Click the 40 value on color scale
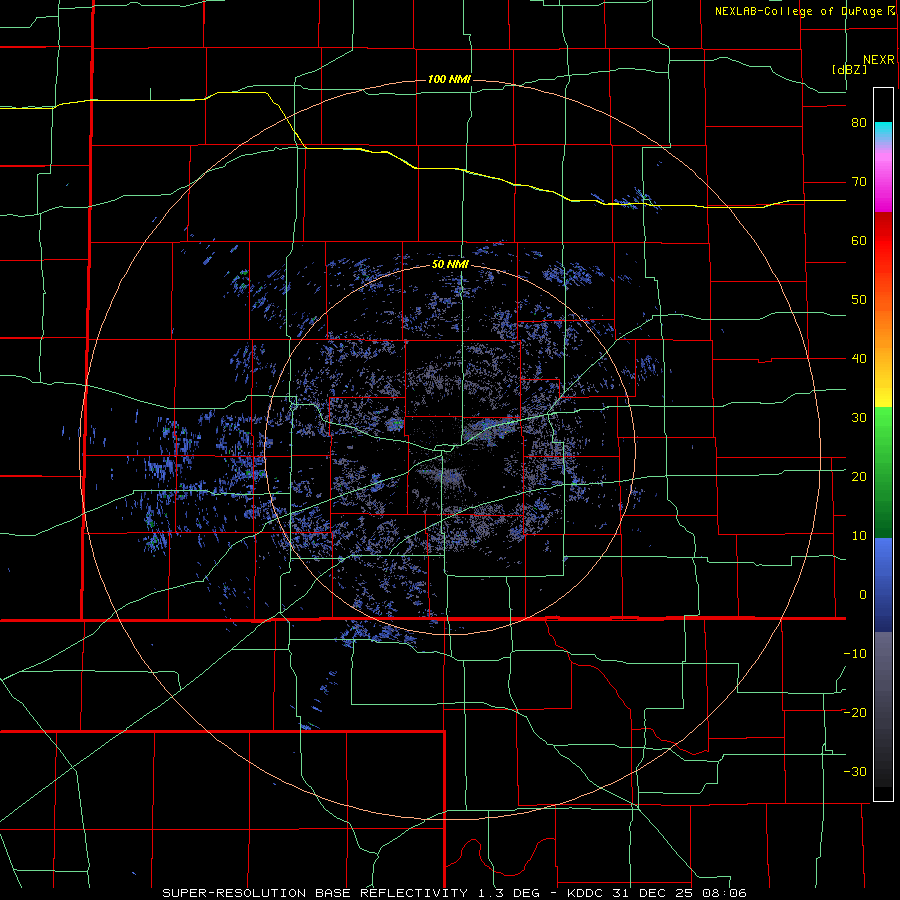Viewport: 900px width, 900px height. tap(859, 359)
